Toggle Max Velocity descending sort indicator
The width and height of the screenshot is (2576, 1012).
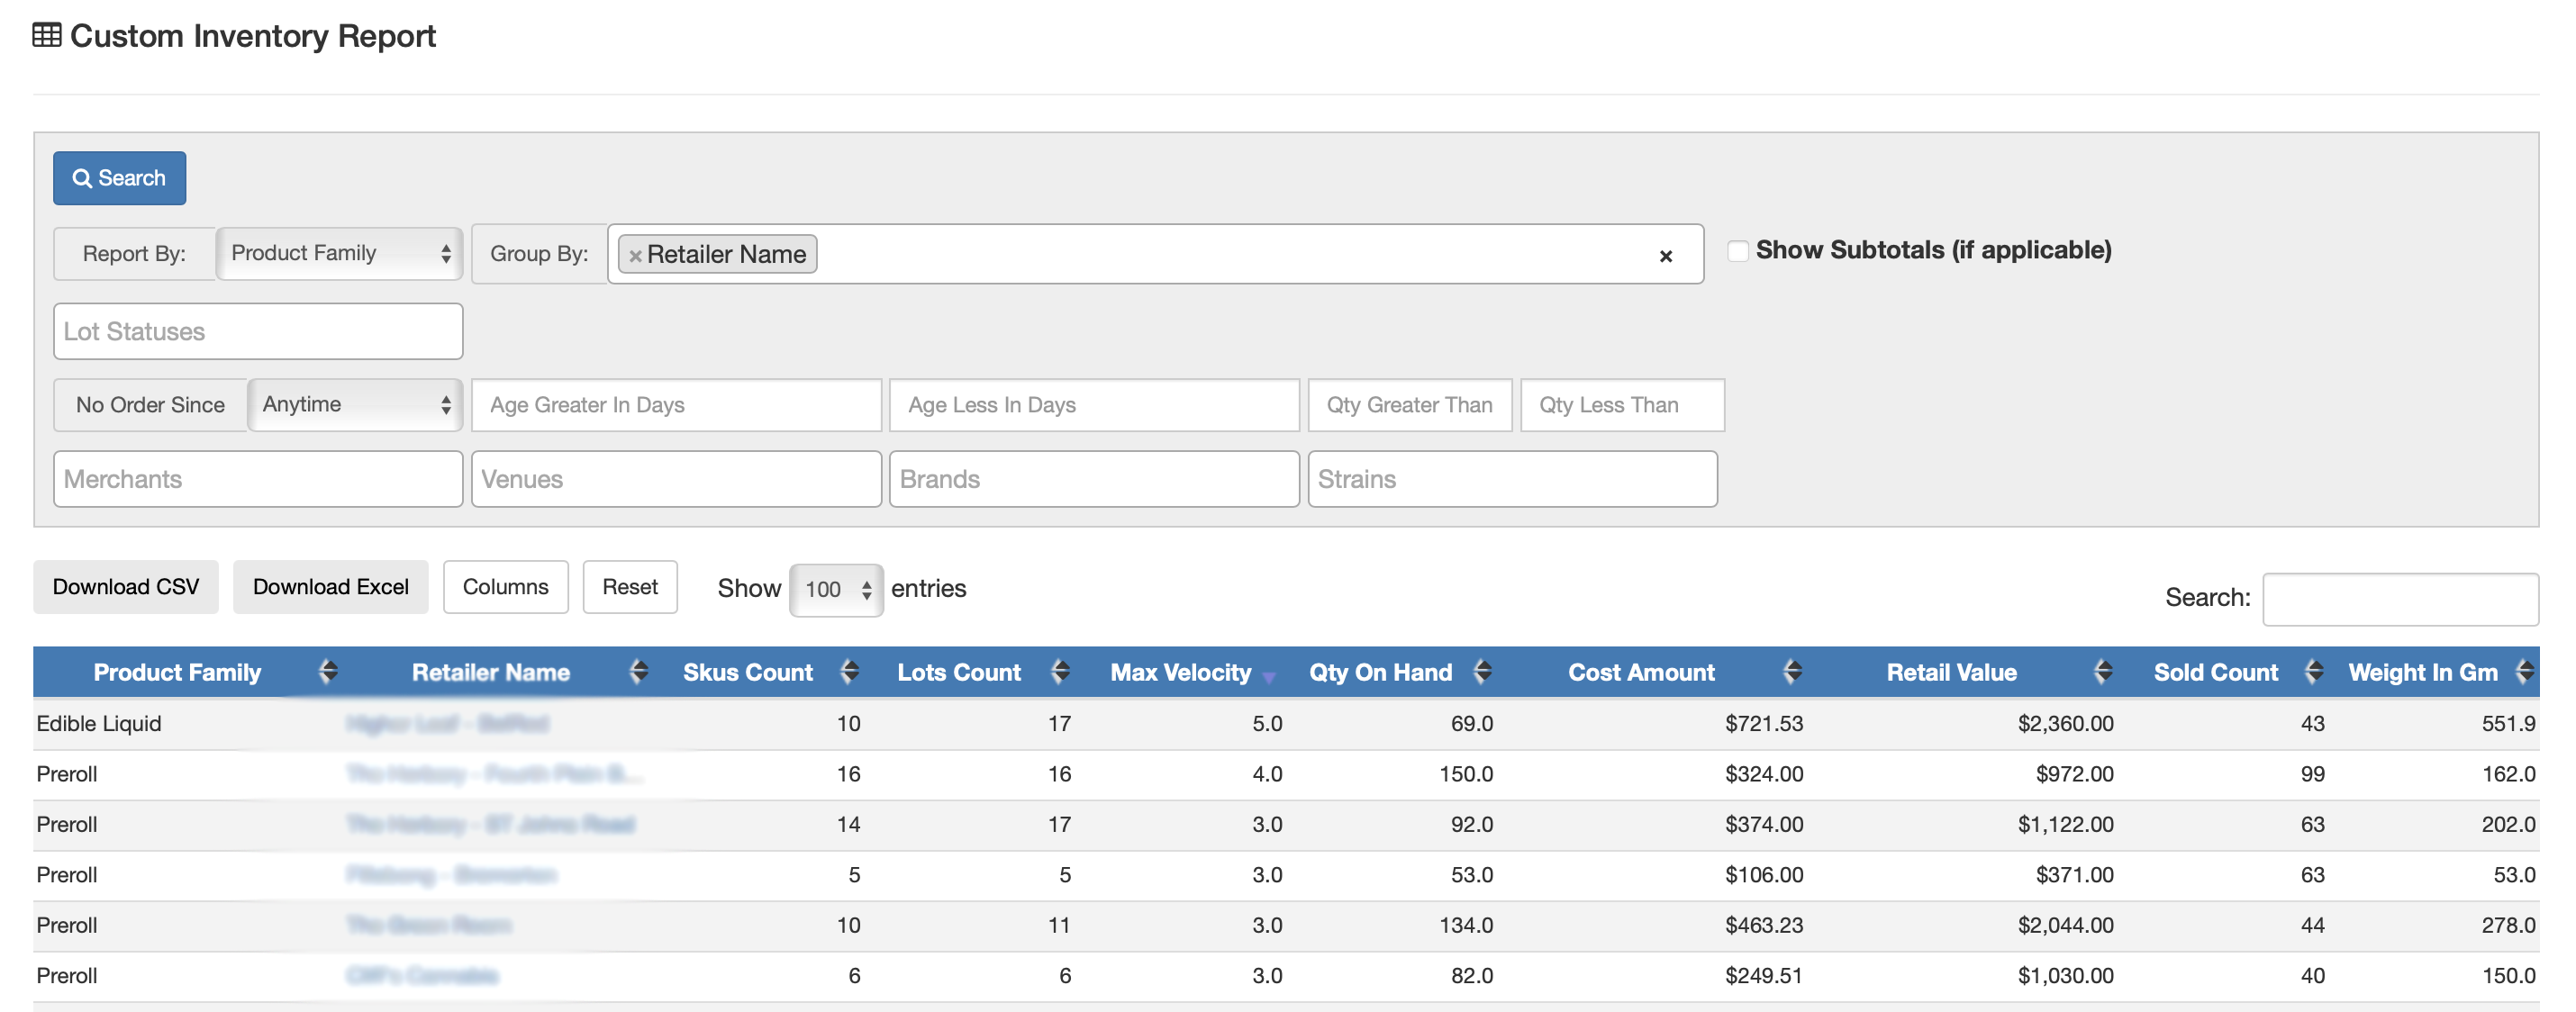pyautogui.click(x=1268, y=677)
